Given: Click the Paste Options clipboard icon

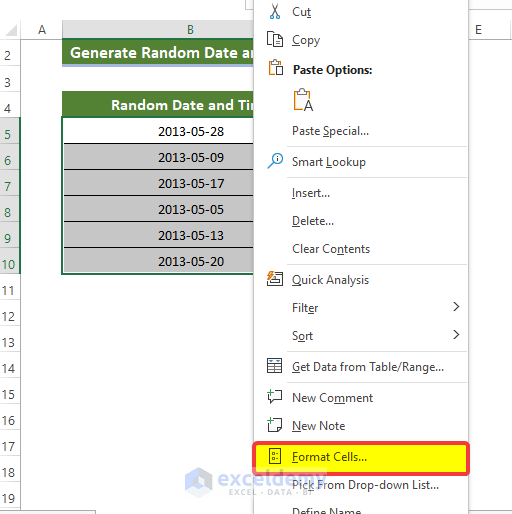Looking at the screenshot, I should click(276, 68).
